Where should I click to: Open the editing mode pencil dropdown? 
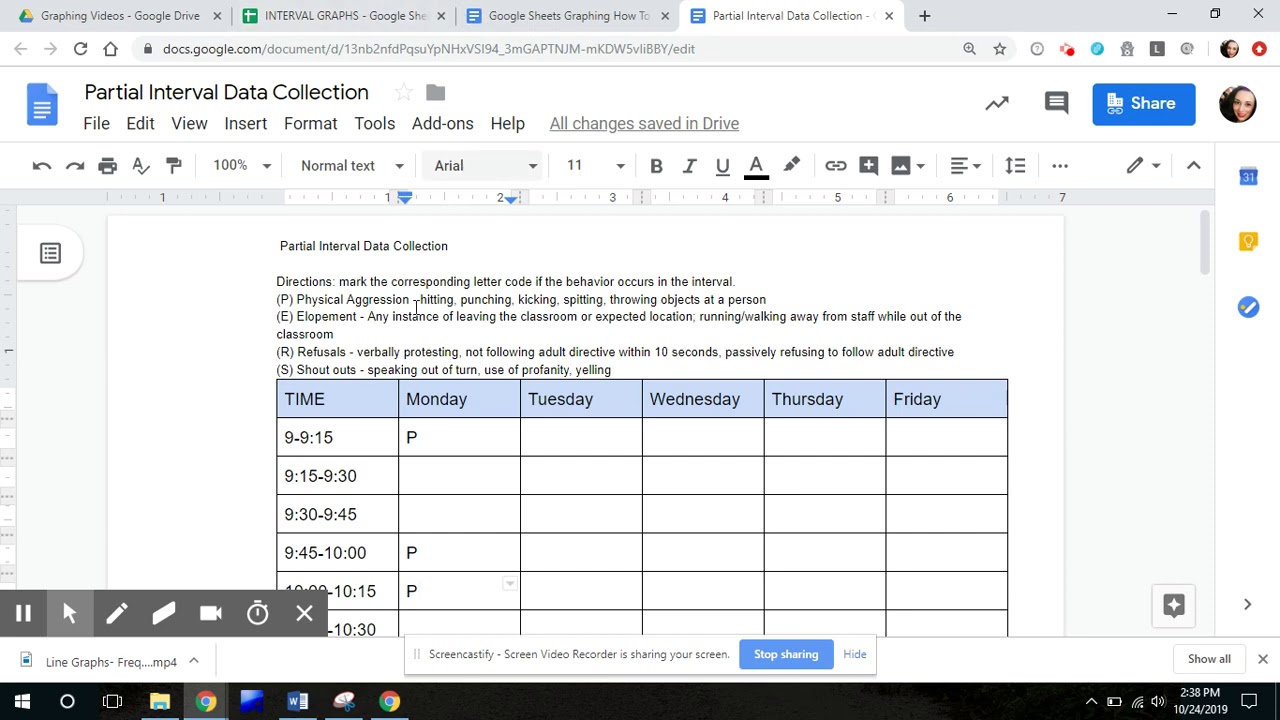pos(1143,166)
